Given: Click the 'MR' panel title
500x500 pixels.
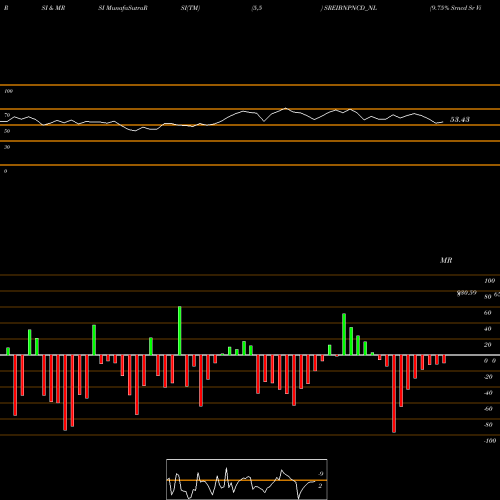Looking at the screenshot, I should [446, 260].
